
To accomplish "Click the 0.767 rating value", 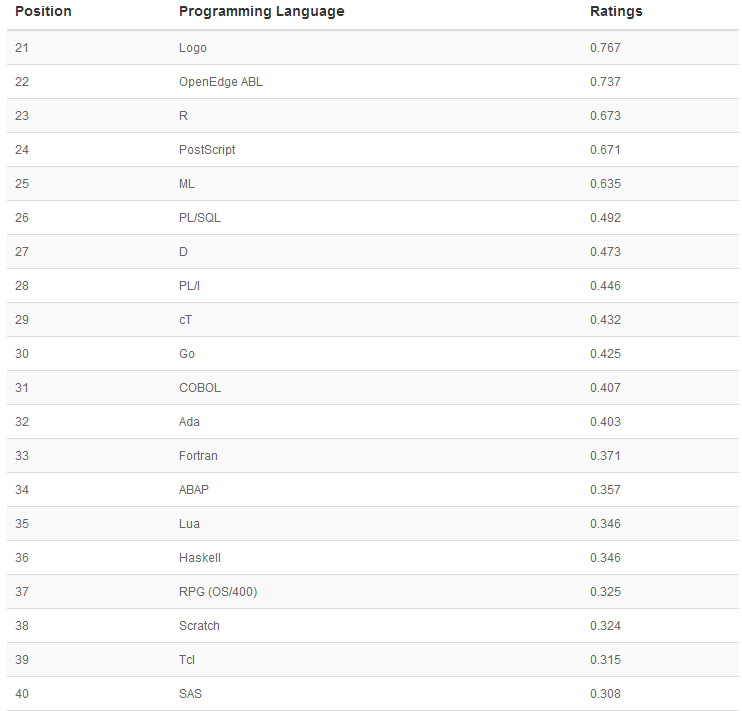I will pos(605,48).
